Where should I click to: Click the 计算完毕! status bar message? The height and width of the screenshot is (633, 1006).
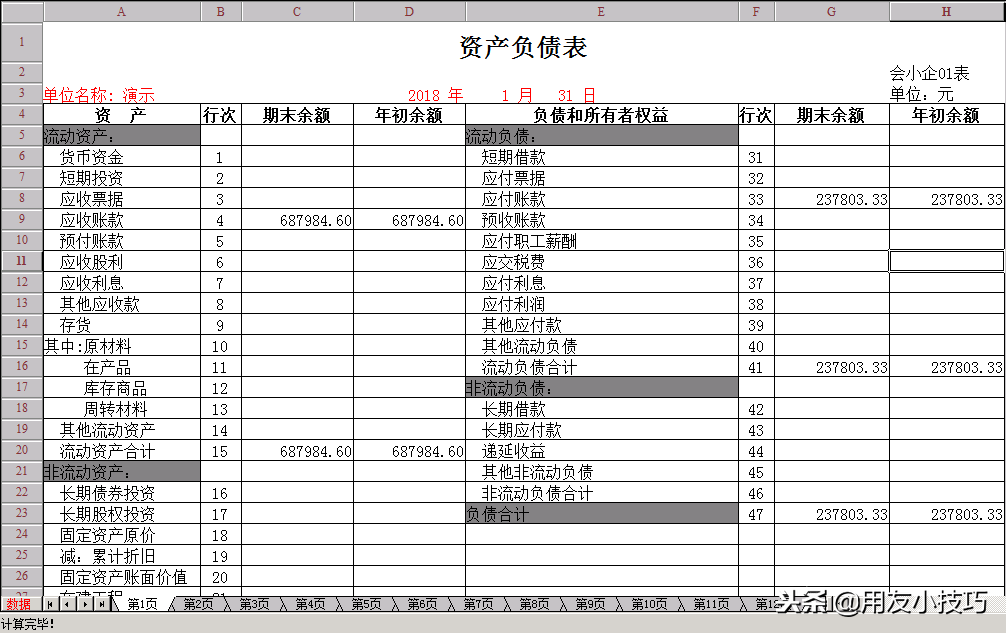pyautogui.click(x=28, y=623)
